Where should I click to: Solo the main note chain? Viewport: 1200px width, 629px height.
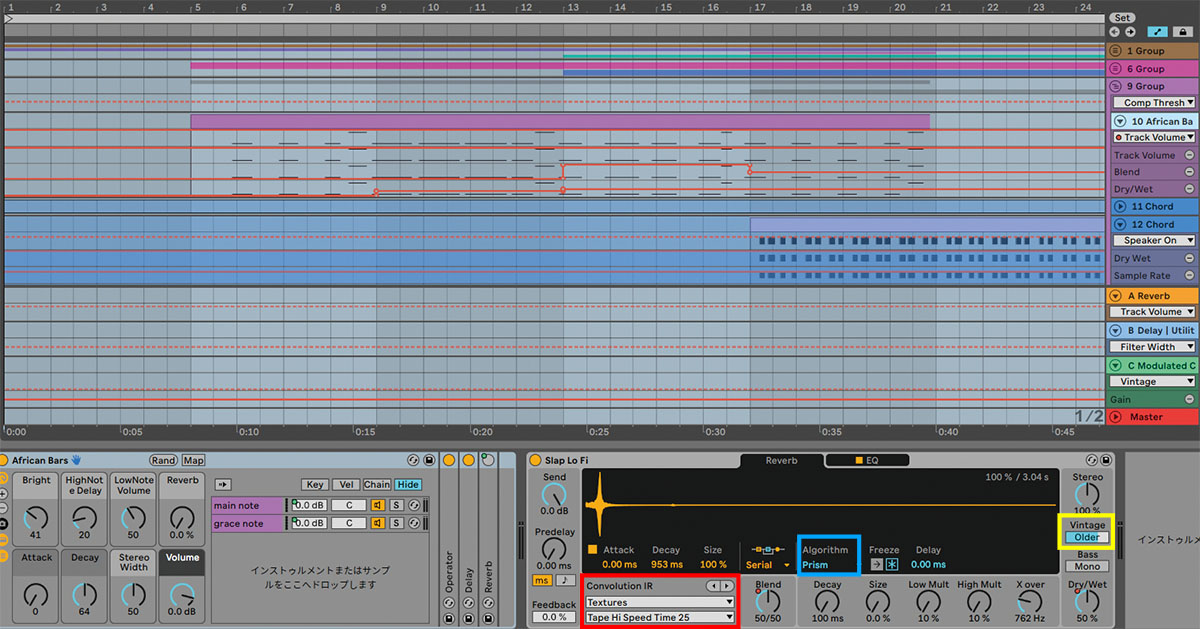pyautogui.click(x=396, y=506)
